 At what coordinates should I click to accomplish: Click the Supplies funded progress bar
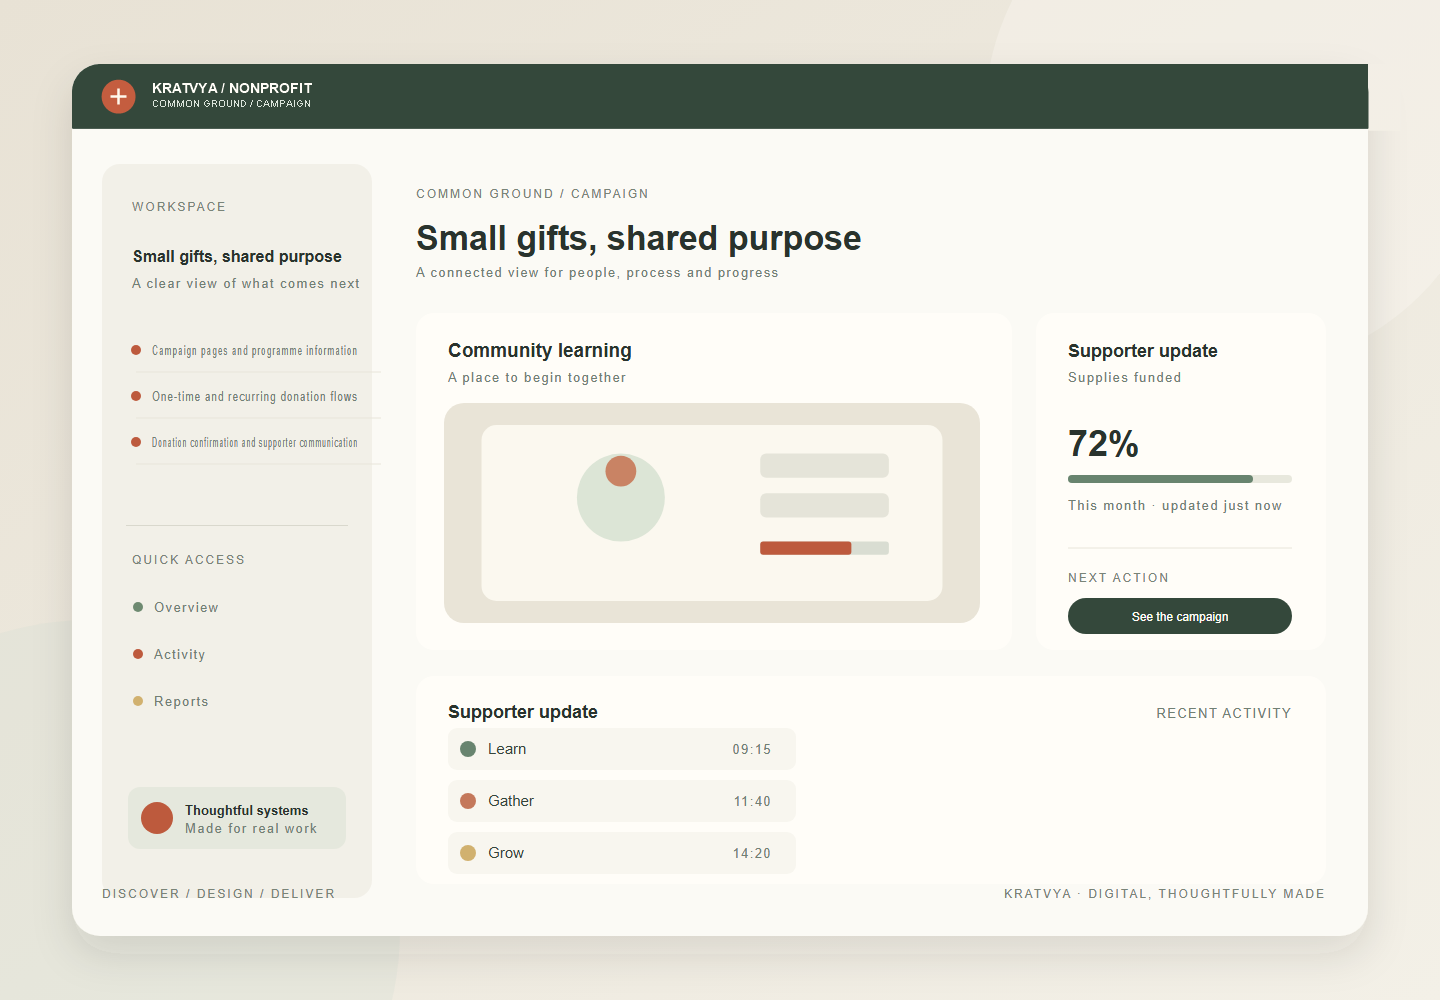pyautogui.click(x=1180, y=479)
